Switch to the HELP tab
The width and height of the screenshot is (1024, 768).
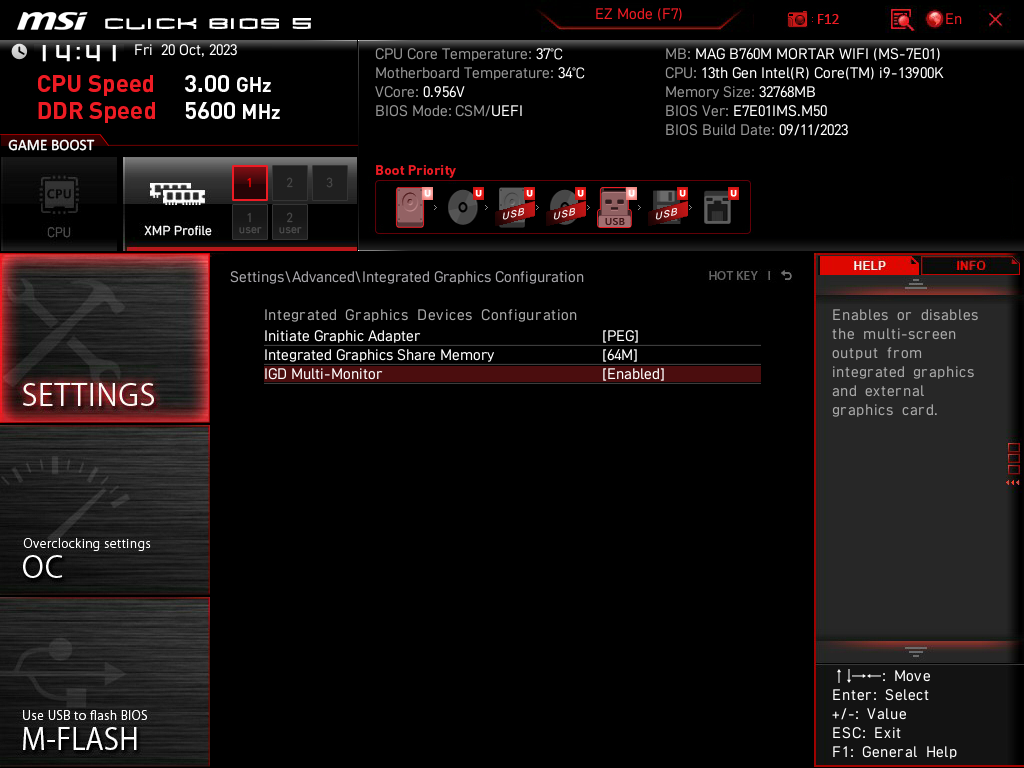coord(869,265)
